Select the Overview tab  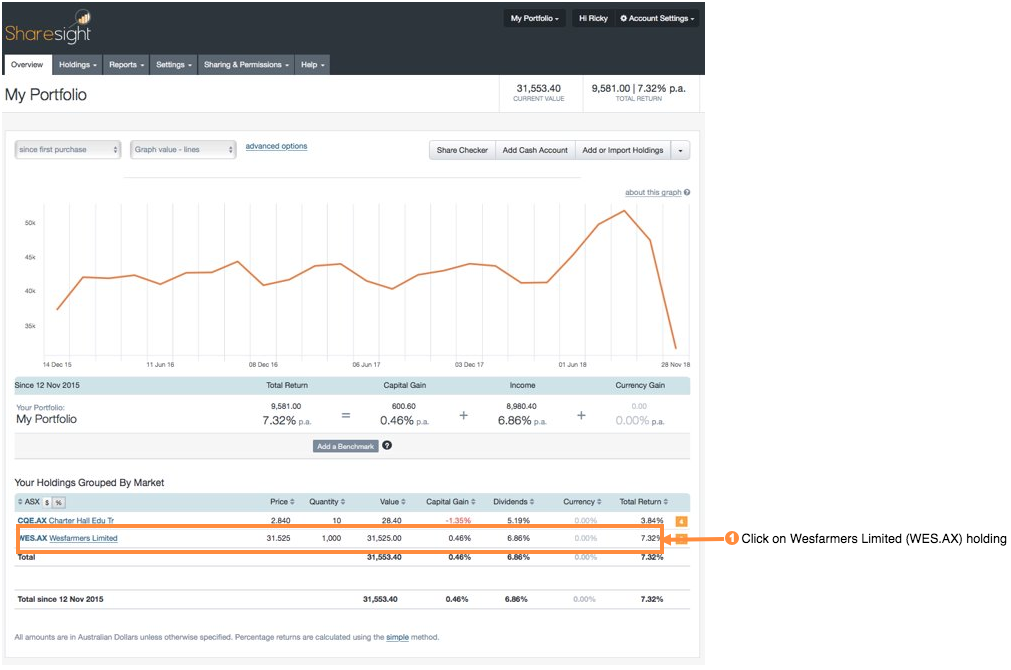pyautogui.click(x=27, y=64)
